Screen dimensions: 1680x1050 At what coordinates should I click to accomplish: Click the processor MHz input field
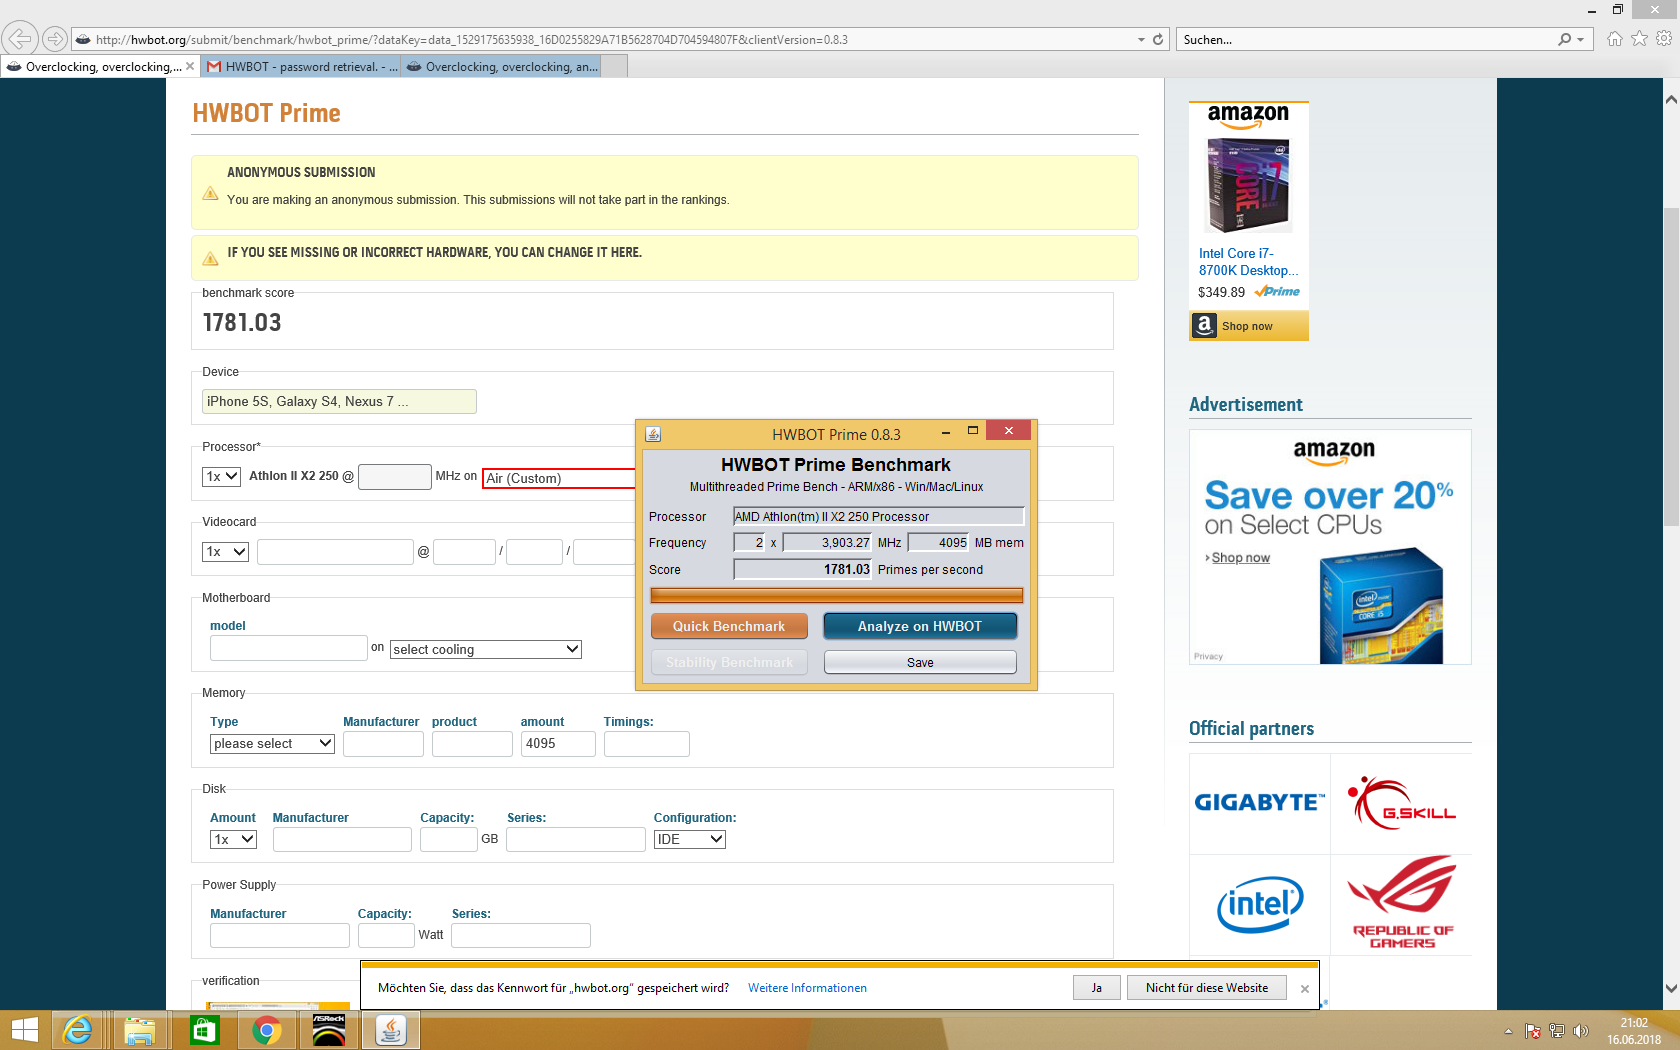tap(395, 477)
